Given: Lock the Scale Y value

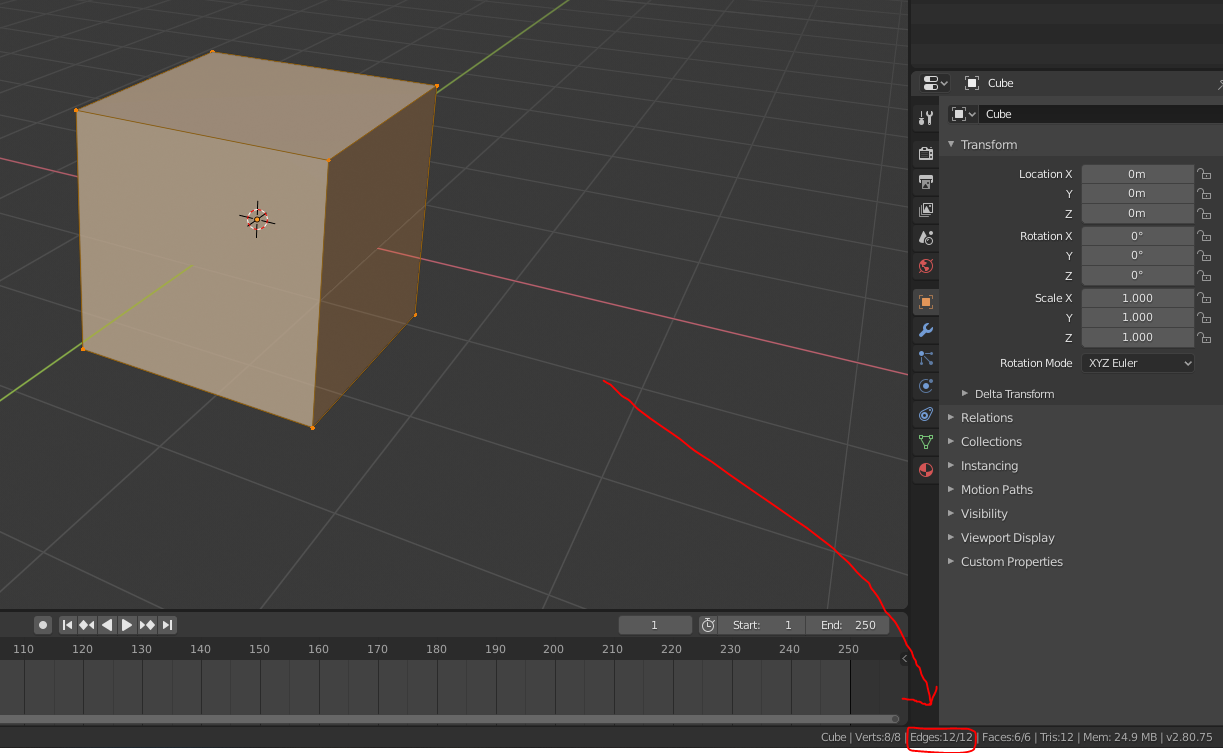Looking at the screenshot, I should pos(1204,317).
